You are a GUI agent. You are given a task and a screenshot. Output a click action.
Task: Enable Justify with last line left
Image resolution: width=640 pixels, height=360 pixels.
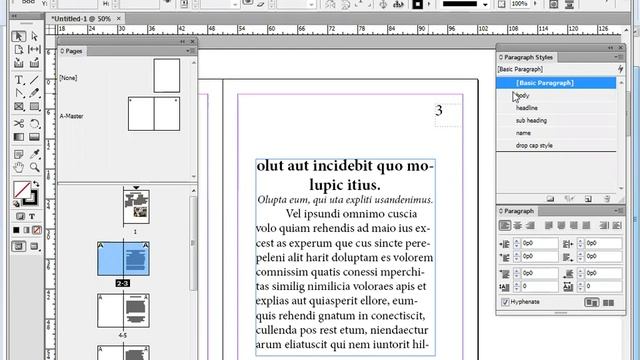pos(549,225)
